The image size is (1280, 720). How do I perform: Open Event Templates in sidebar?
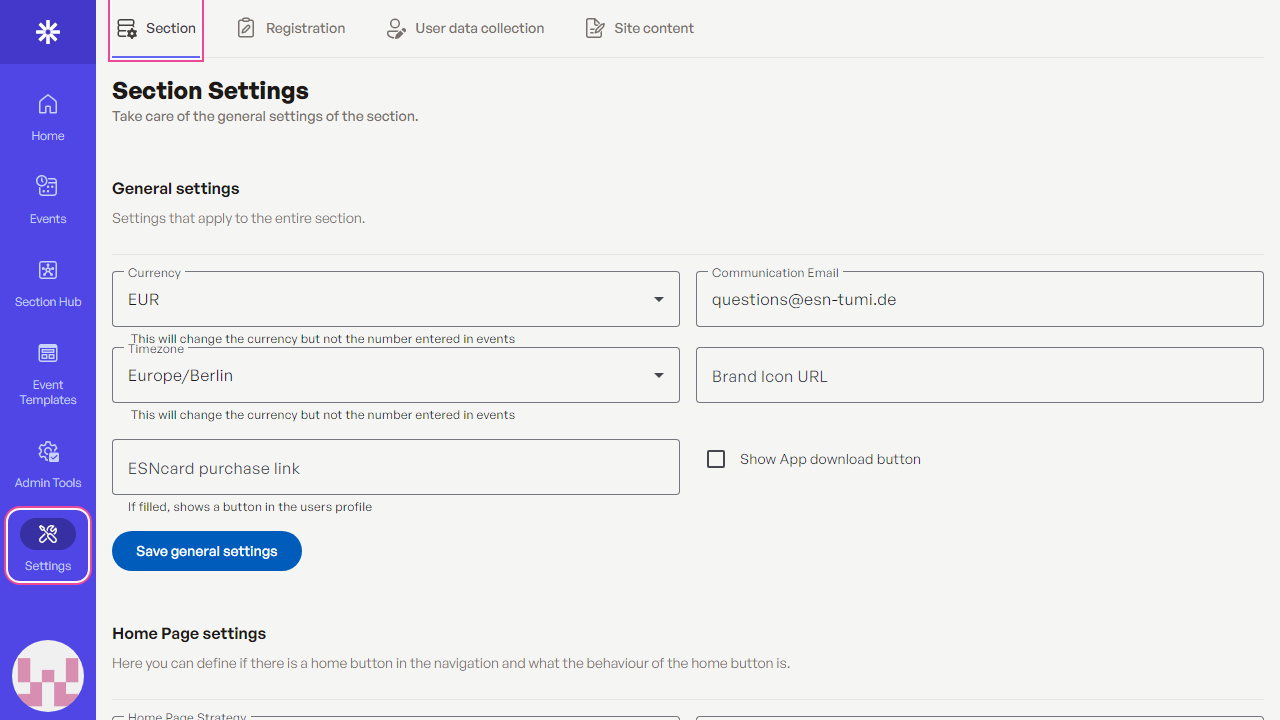click(47, 373)
